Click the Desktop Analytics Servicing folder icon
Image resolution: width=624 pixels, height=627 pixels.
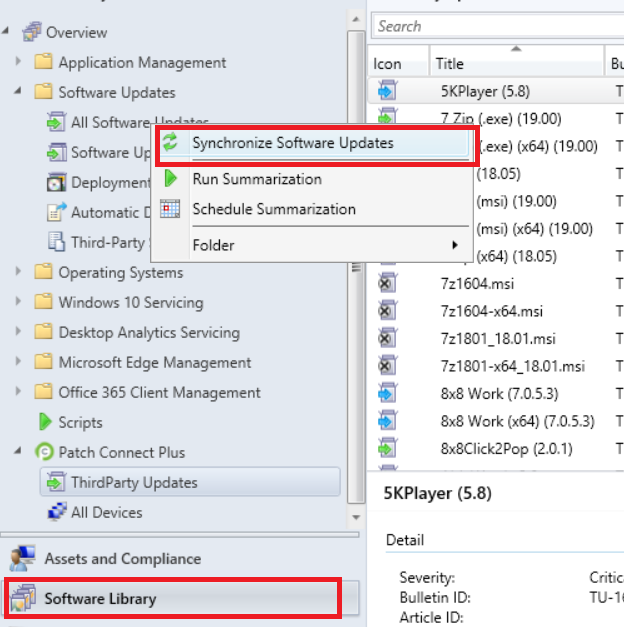click(x=43, y=331)
